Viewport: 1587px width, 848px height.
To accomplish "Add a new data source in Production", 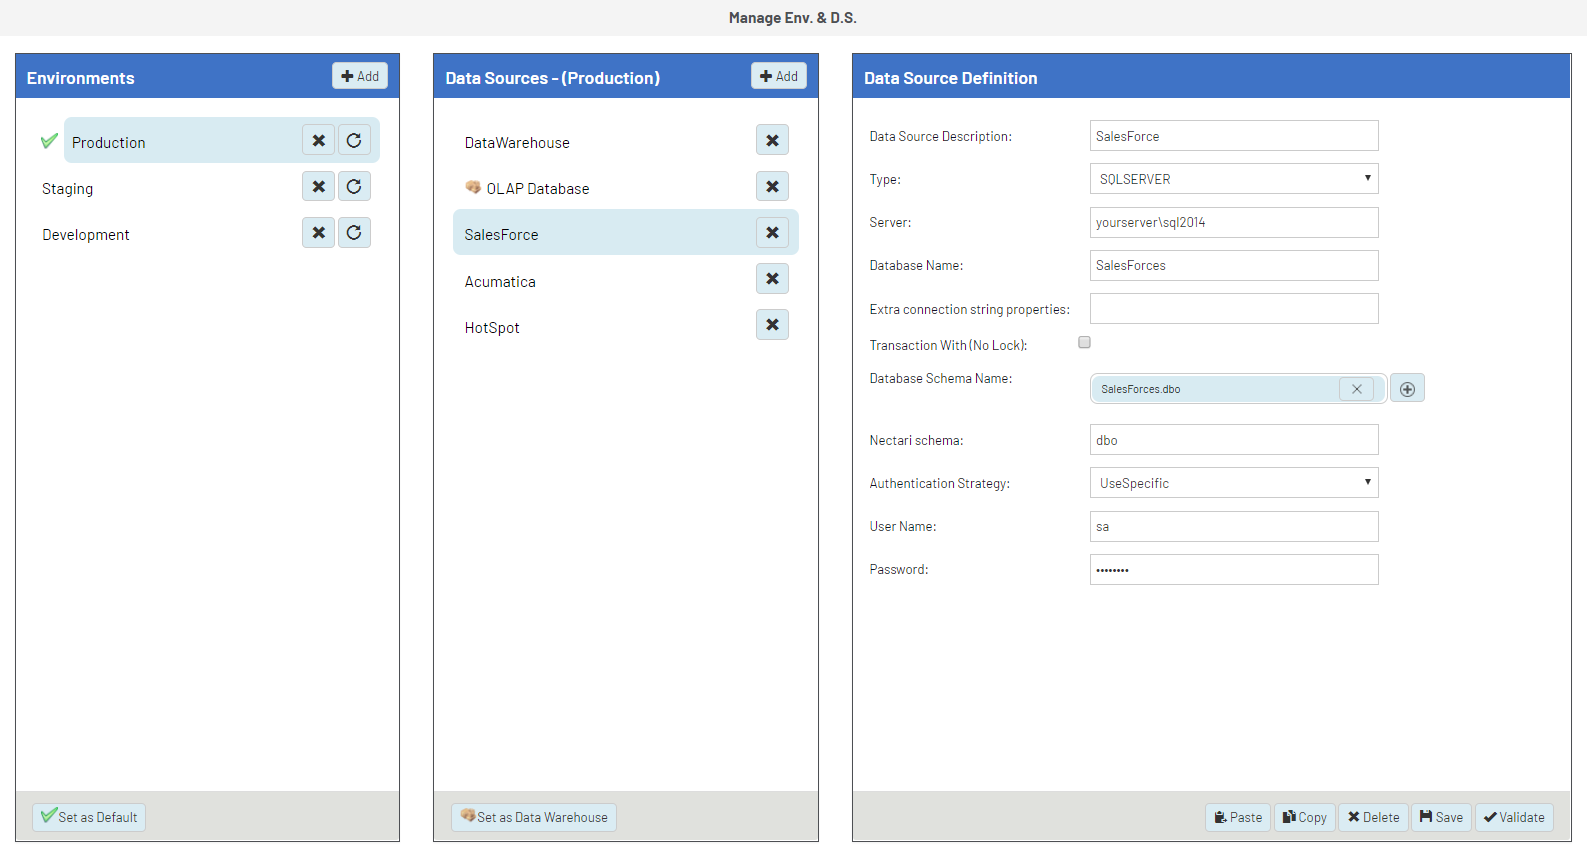I will [x=779, y=76].
